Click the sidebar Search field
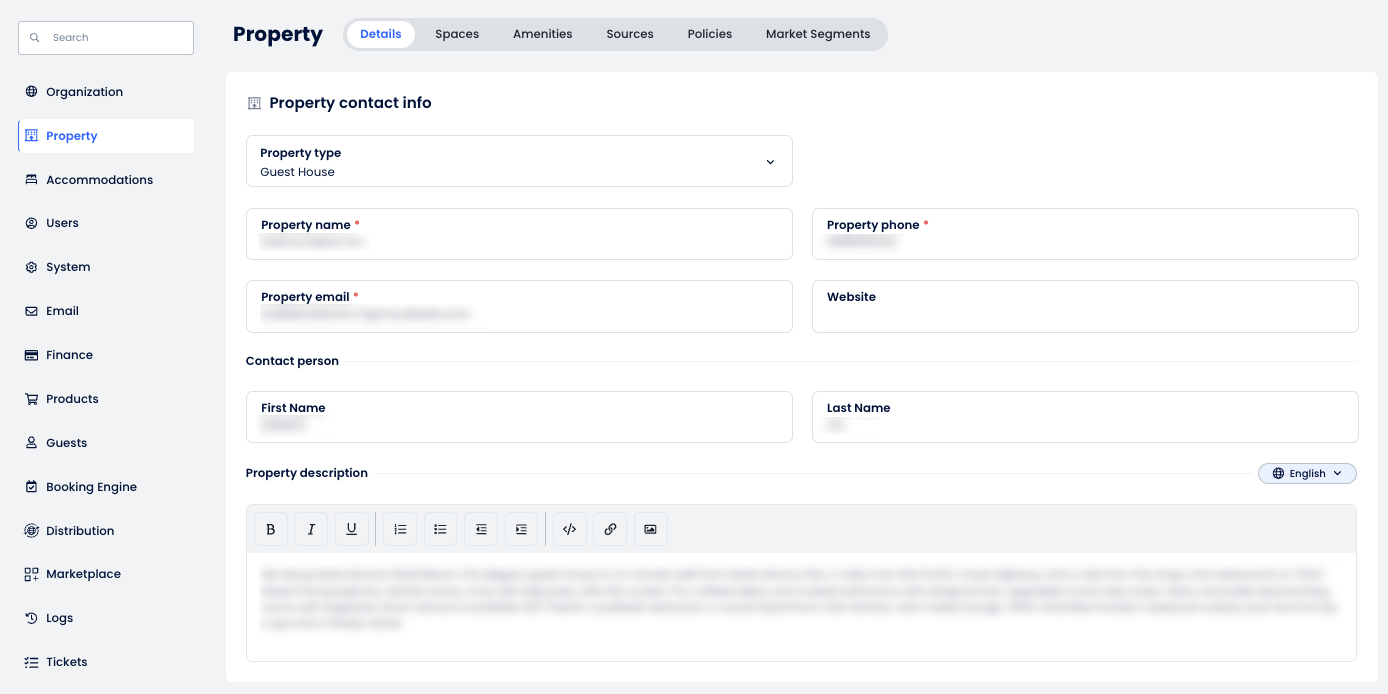The image size is (1388, 694). (x=106, y=38)
